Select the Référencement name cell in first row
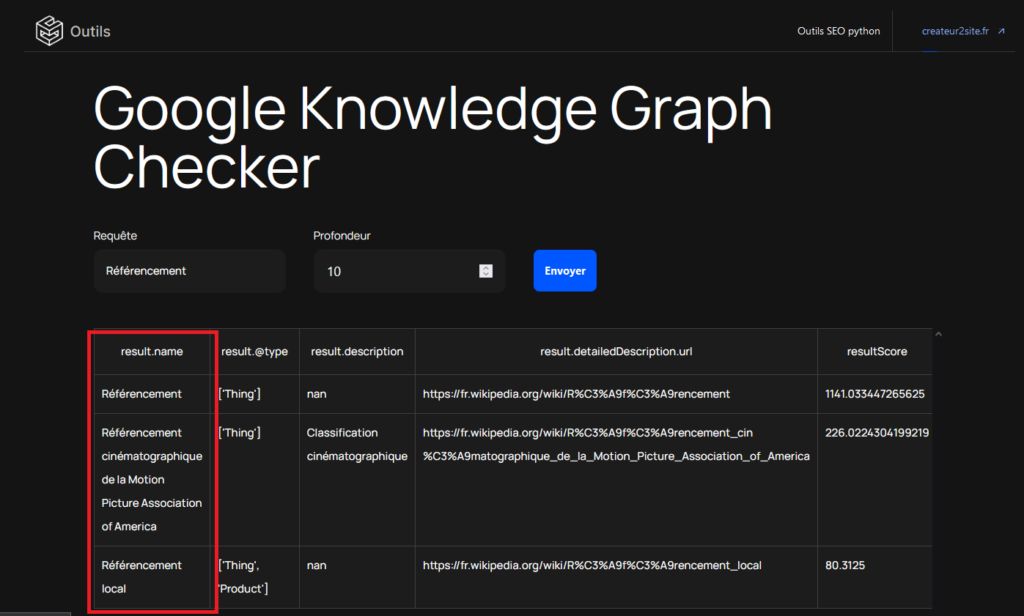This screenshot has height=616, width=1024. click(152, 394)
